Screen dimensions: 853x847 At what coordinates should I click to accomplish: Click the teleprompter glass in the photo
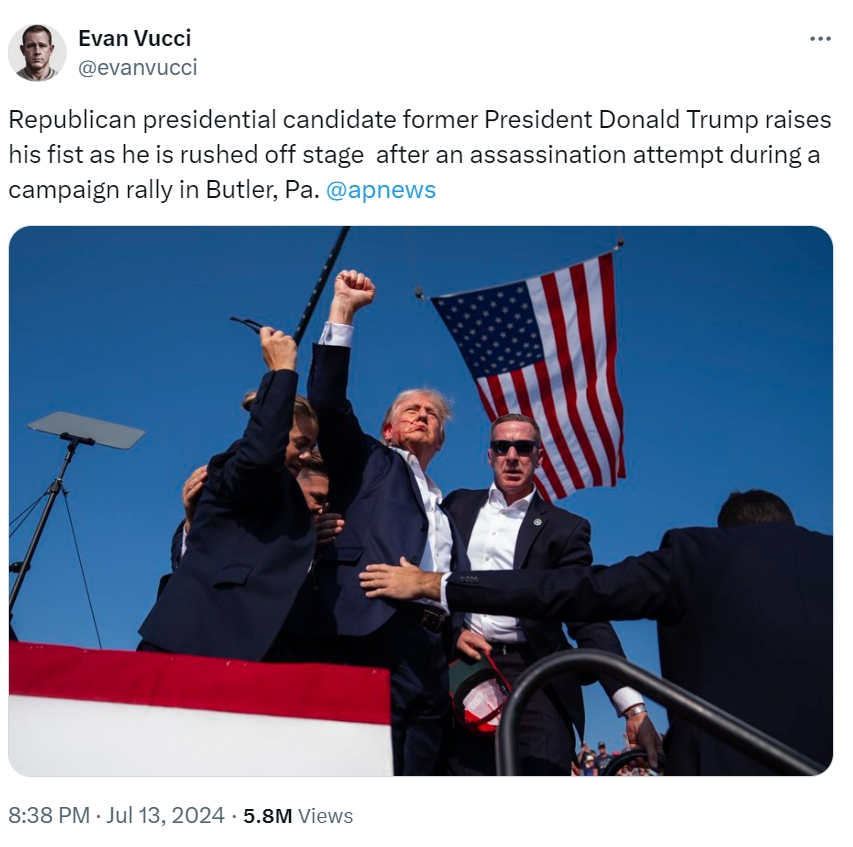(86, 430)
